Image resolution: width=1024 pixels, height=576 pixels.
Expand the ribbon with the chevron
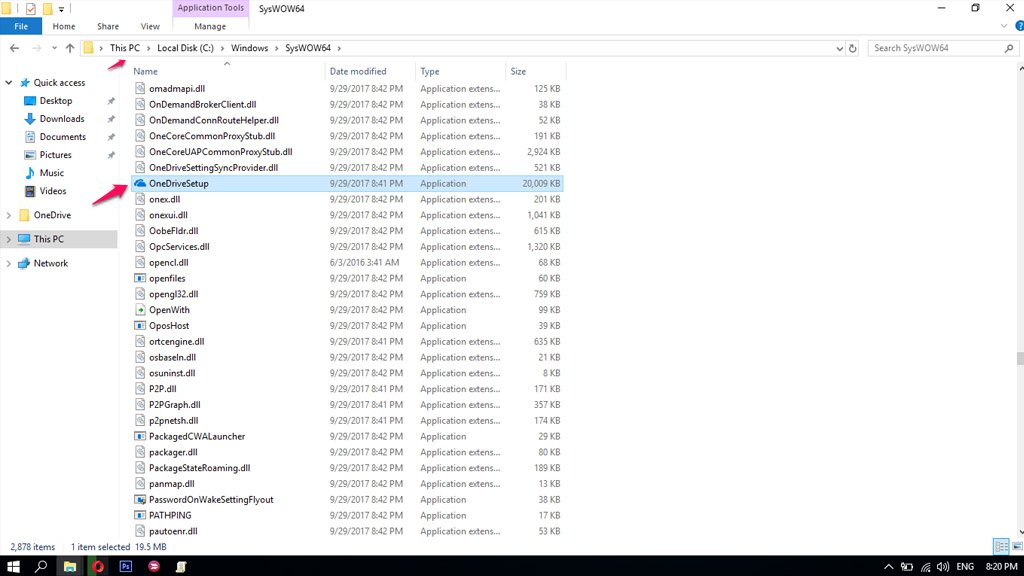[x=1004, y=26]
